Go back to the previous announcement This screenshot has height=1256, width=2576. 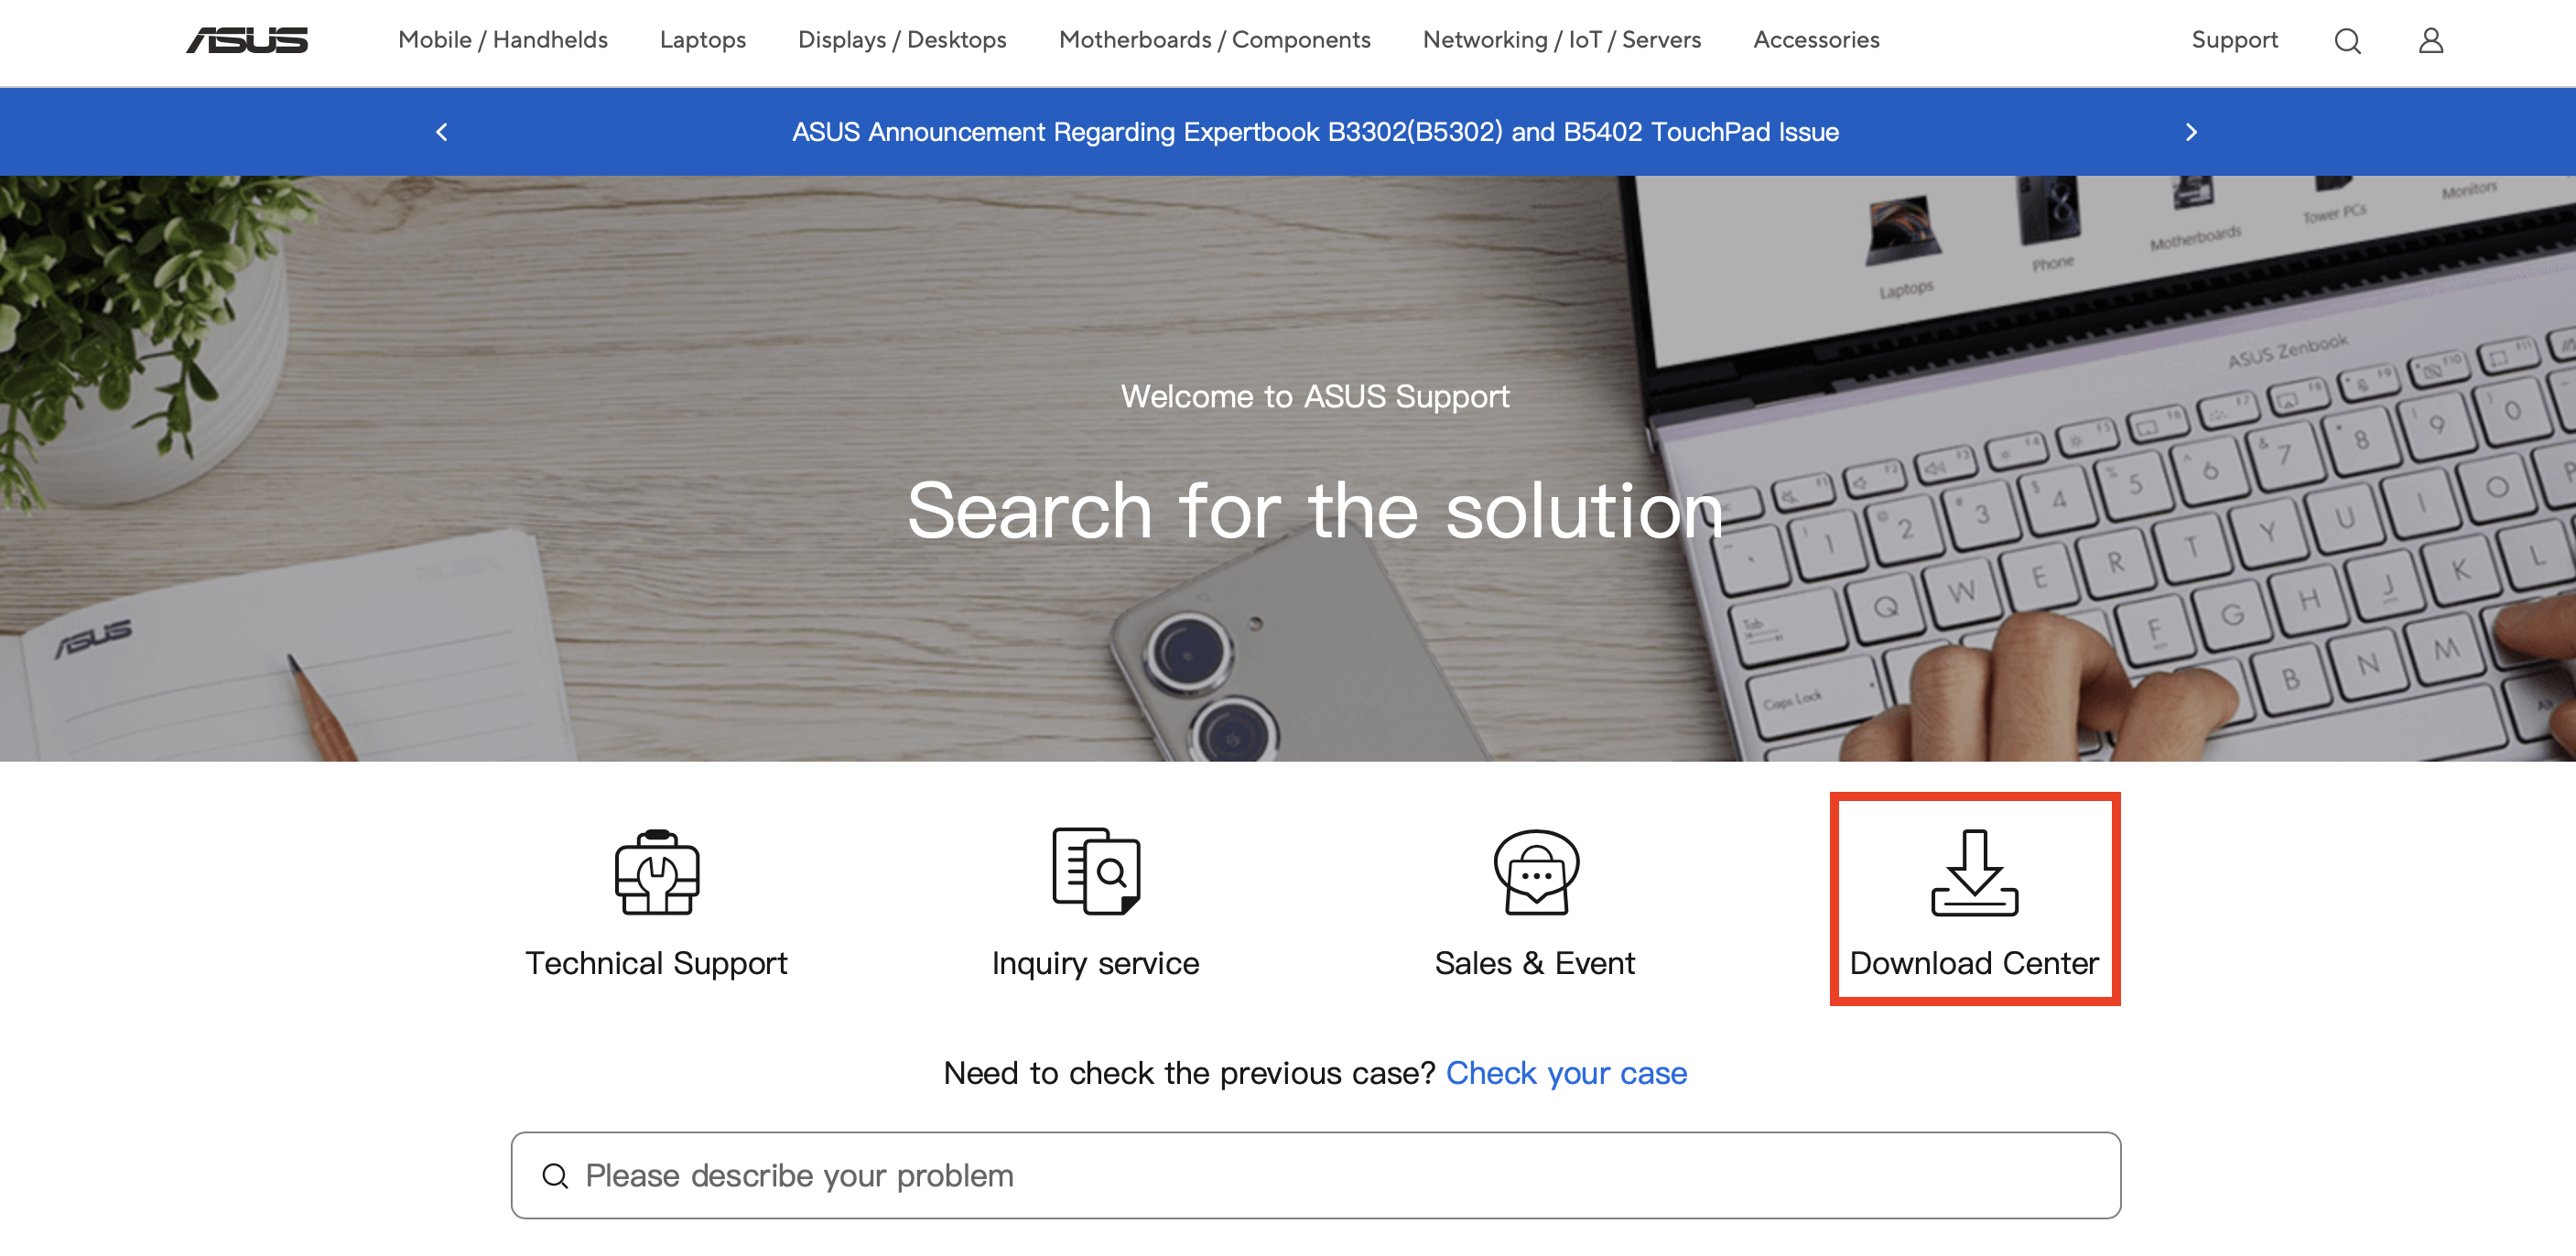point(440,131)
